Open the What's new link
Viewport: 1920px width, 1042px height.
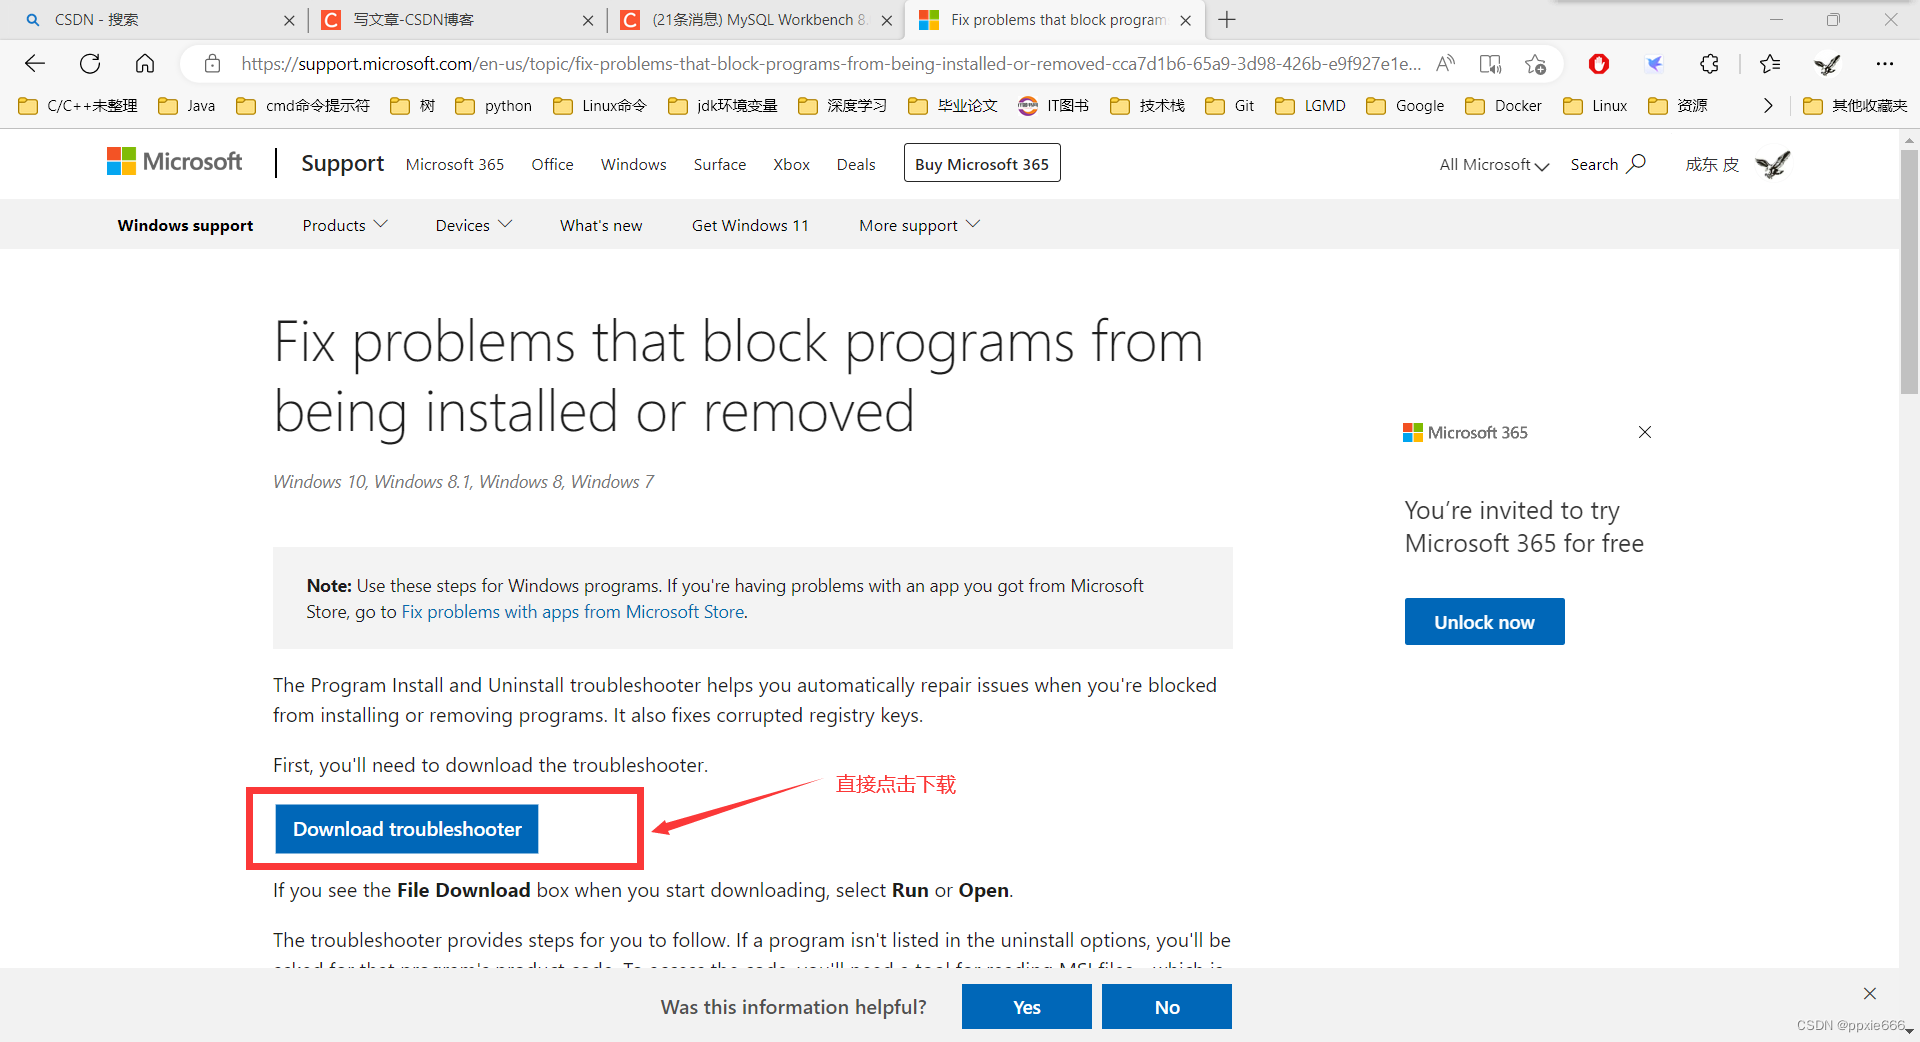point(601,225)
